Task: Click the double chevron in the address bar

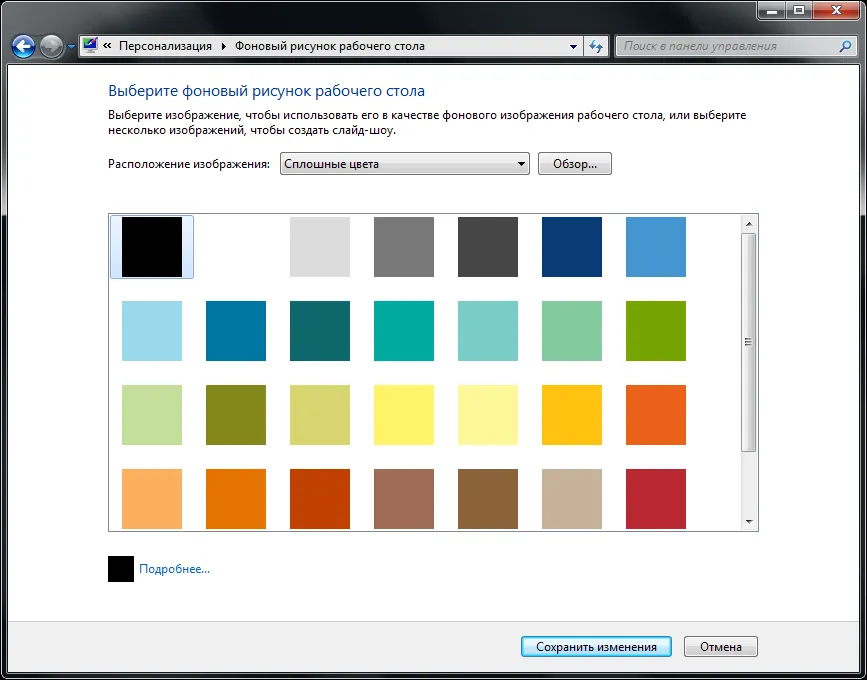Action: (108, 46)
